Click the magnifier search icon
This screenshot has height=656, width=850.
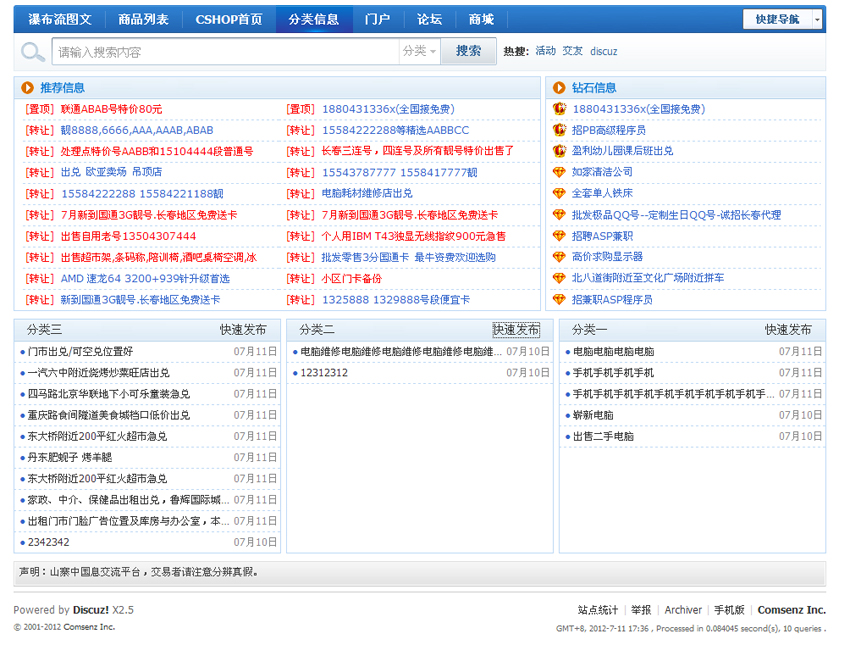(x=33, y=52)
